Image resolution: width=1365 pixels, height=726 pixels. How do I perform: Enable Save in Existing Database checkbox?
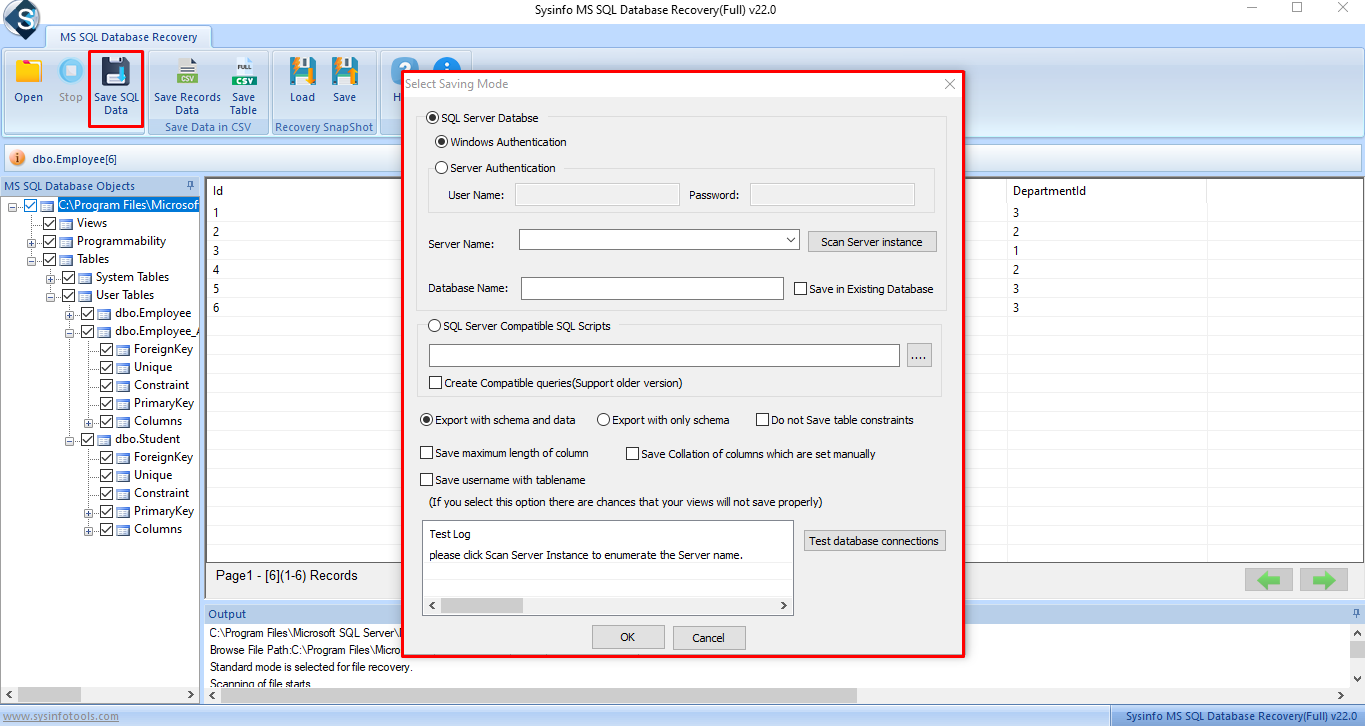800,289
